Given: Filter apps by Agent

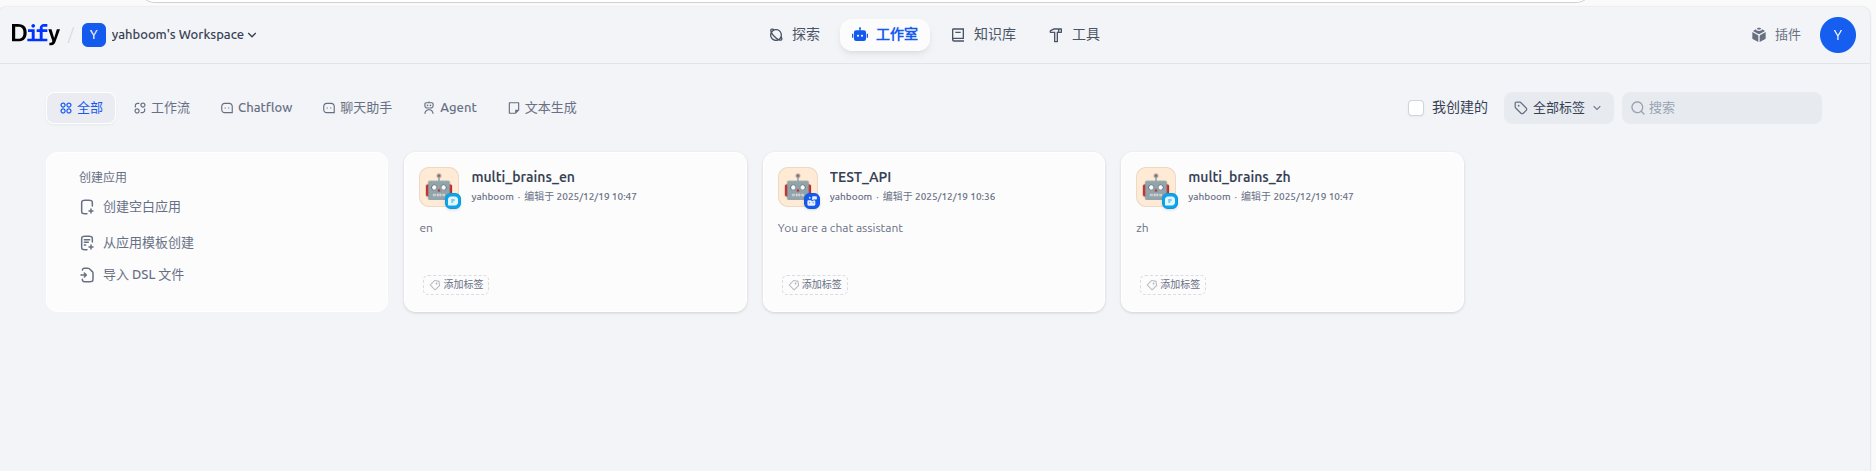Looking at the screenshot, I should pos(450,108).
